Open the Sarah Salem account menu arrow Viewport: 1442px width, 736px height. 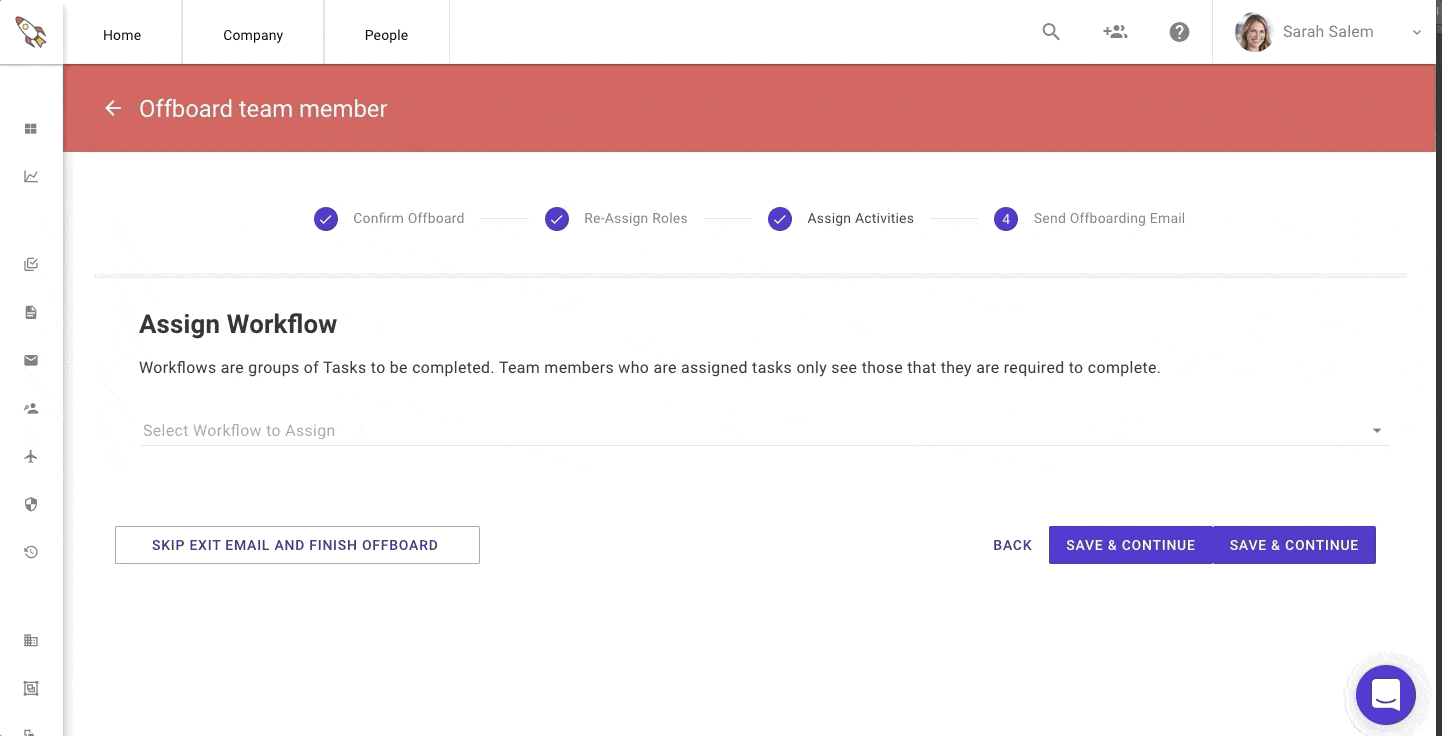pos(1416,33)
